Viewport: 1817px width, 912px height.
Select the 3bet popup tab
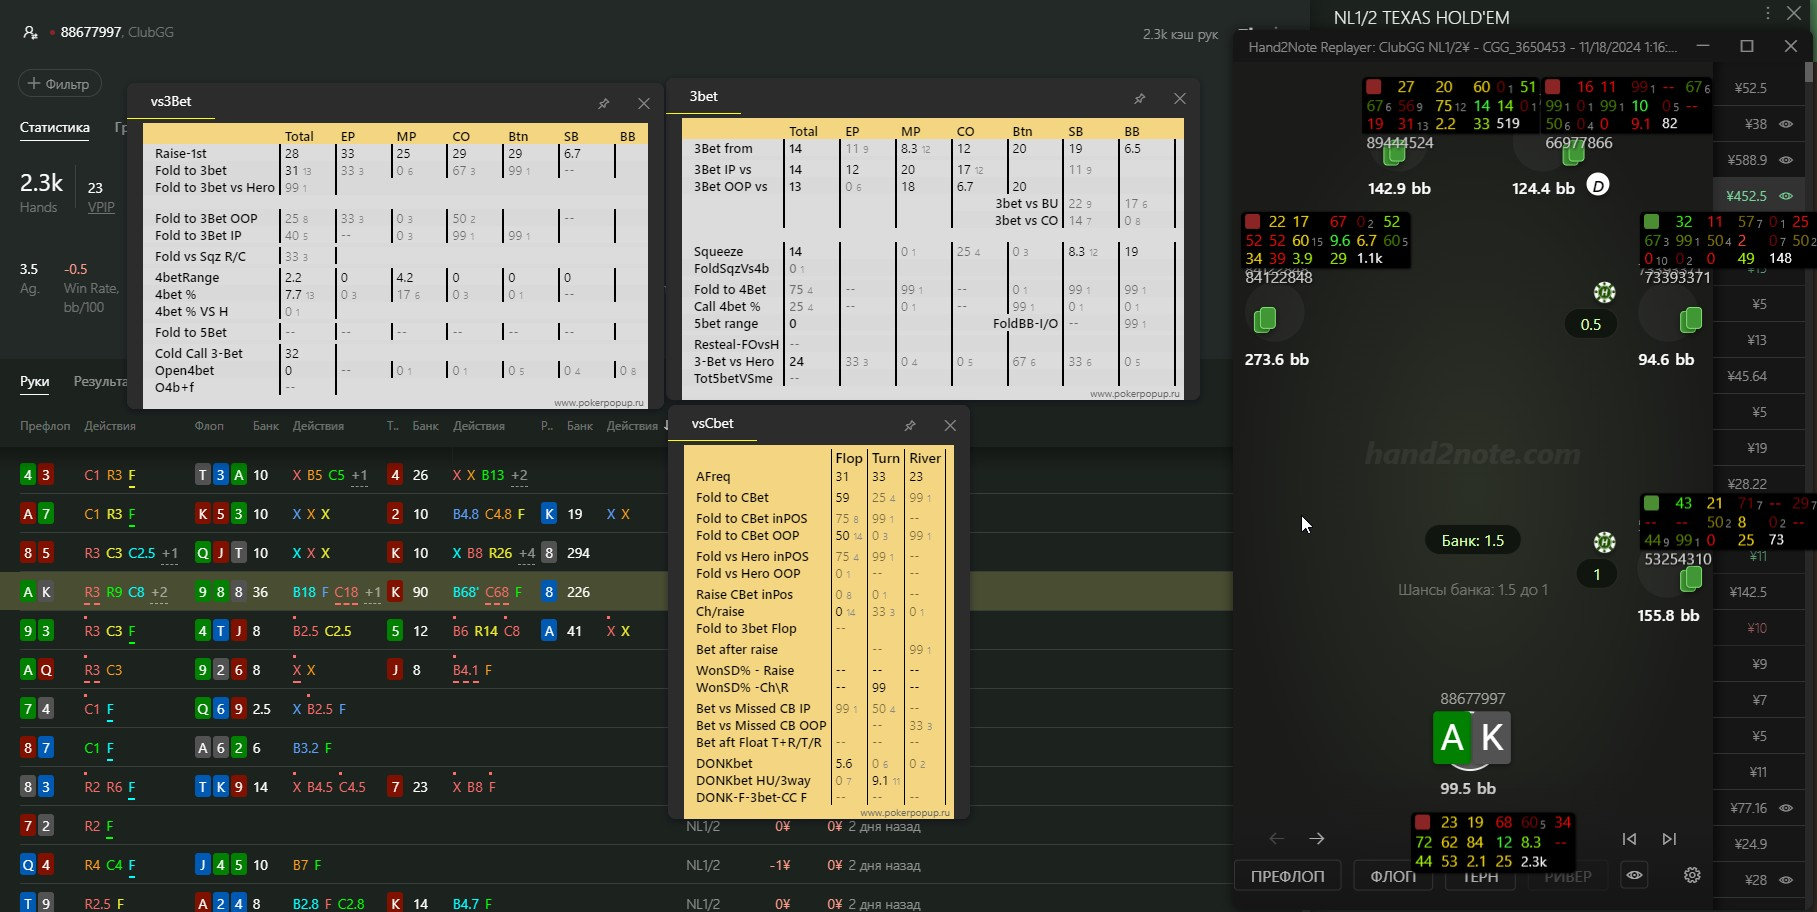tap(703, 97)
